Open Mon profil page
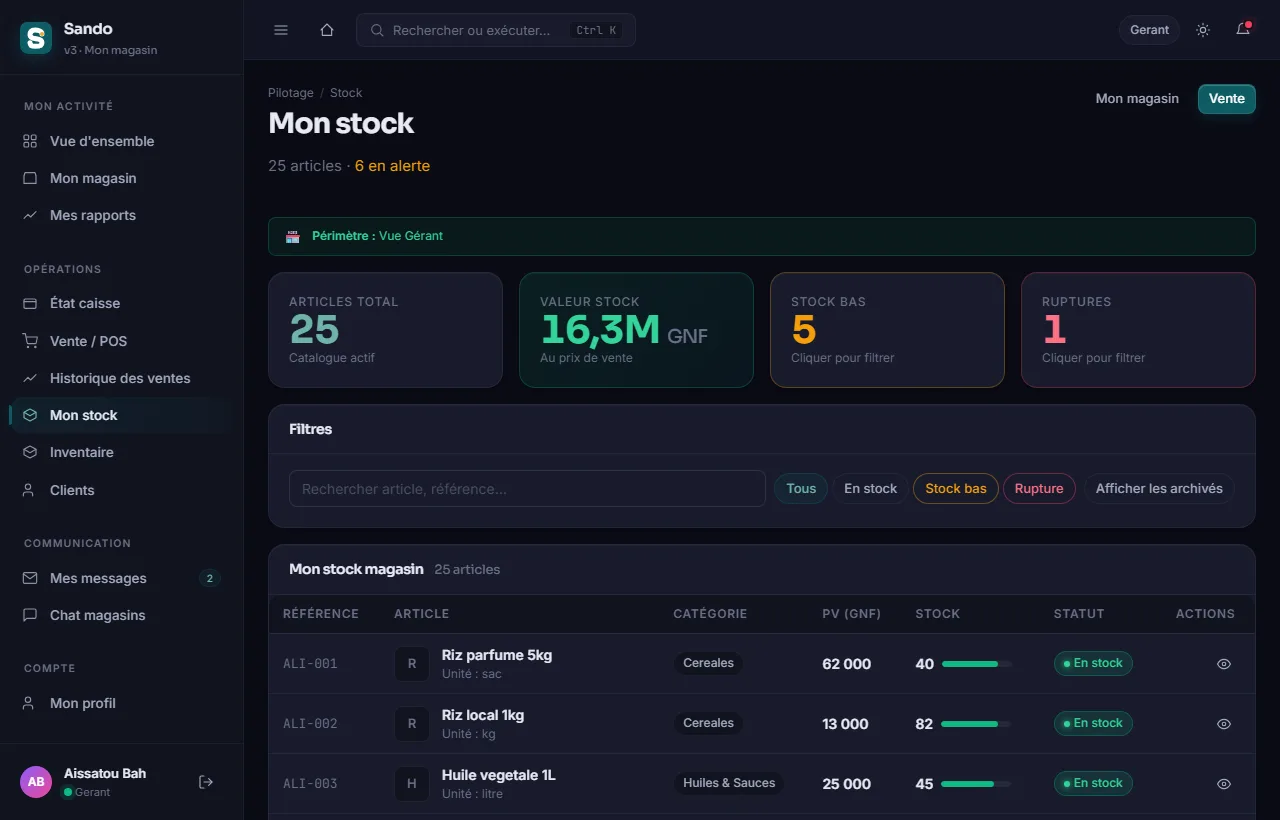The height and width of the screenshot is (820, 1280). click(122, 703)
